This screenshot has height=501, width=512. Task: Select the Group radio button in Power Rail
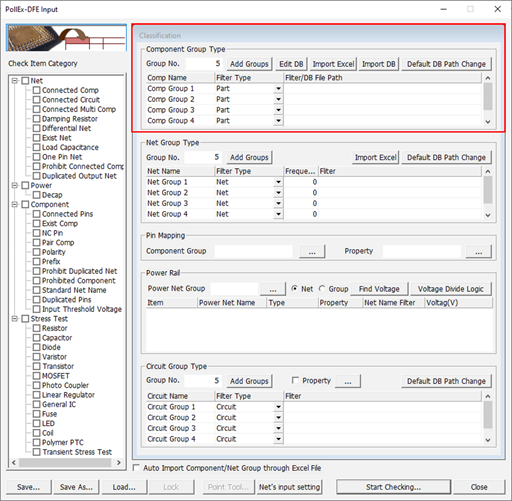(x=322, y=289)
